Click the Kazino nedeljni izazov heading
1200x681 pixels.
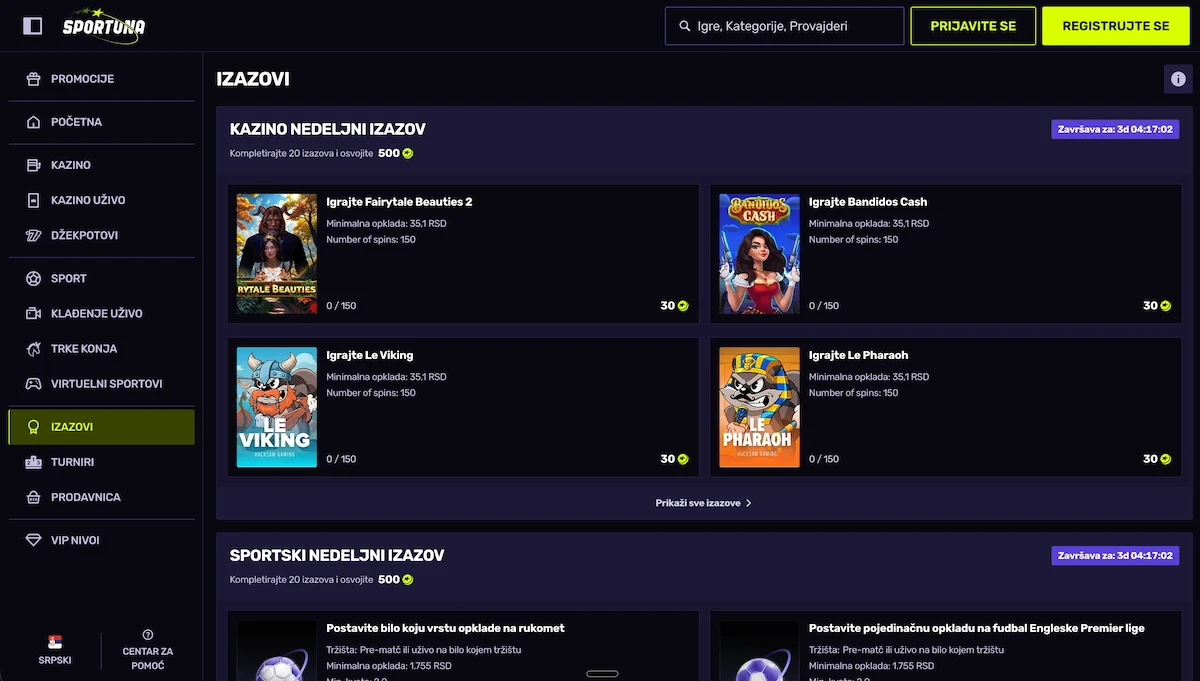point(328,129)
